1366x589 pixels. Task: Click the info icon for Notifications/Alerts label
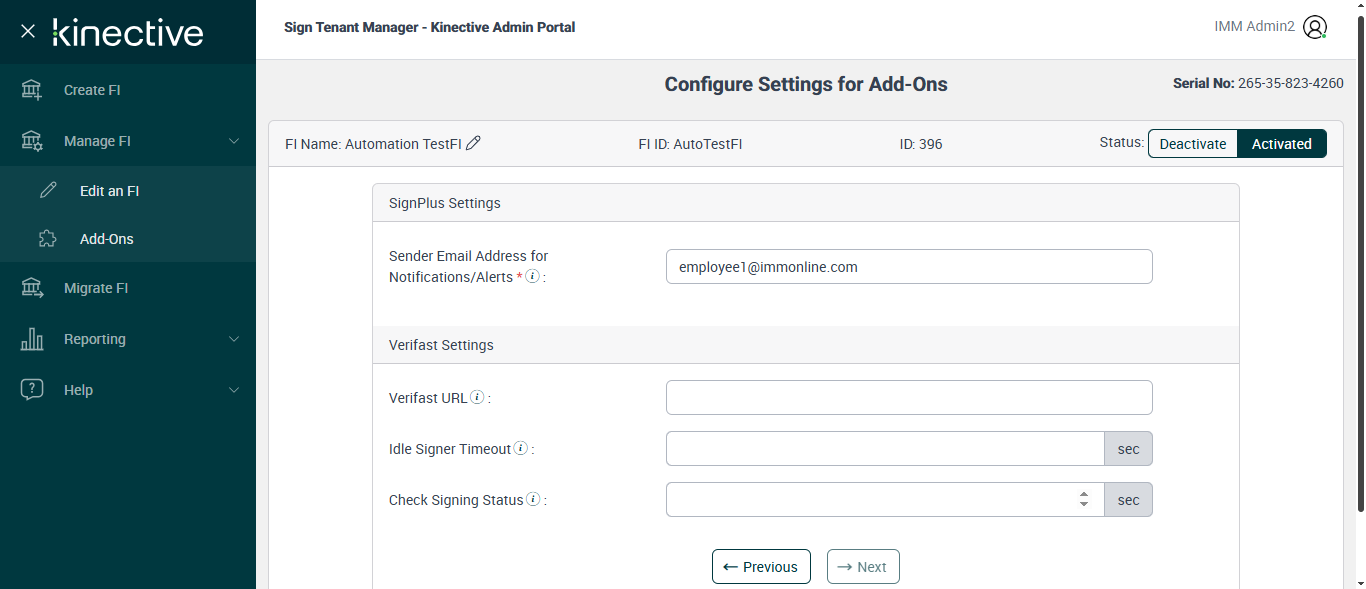(x=533, y=276)
